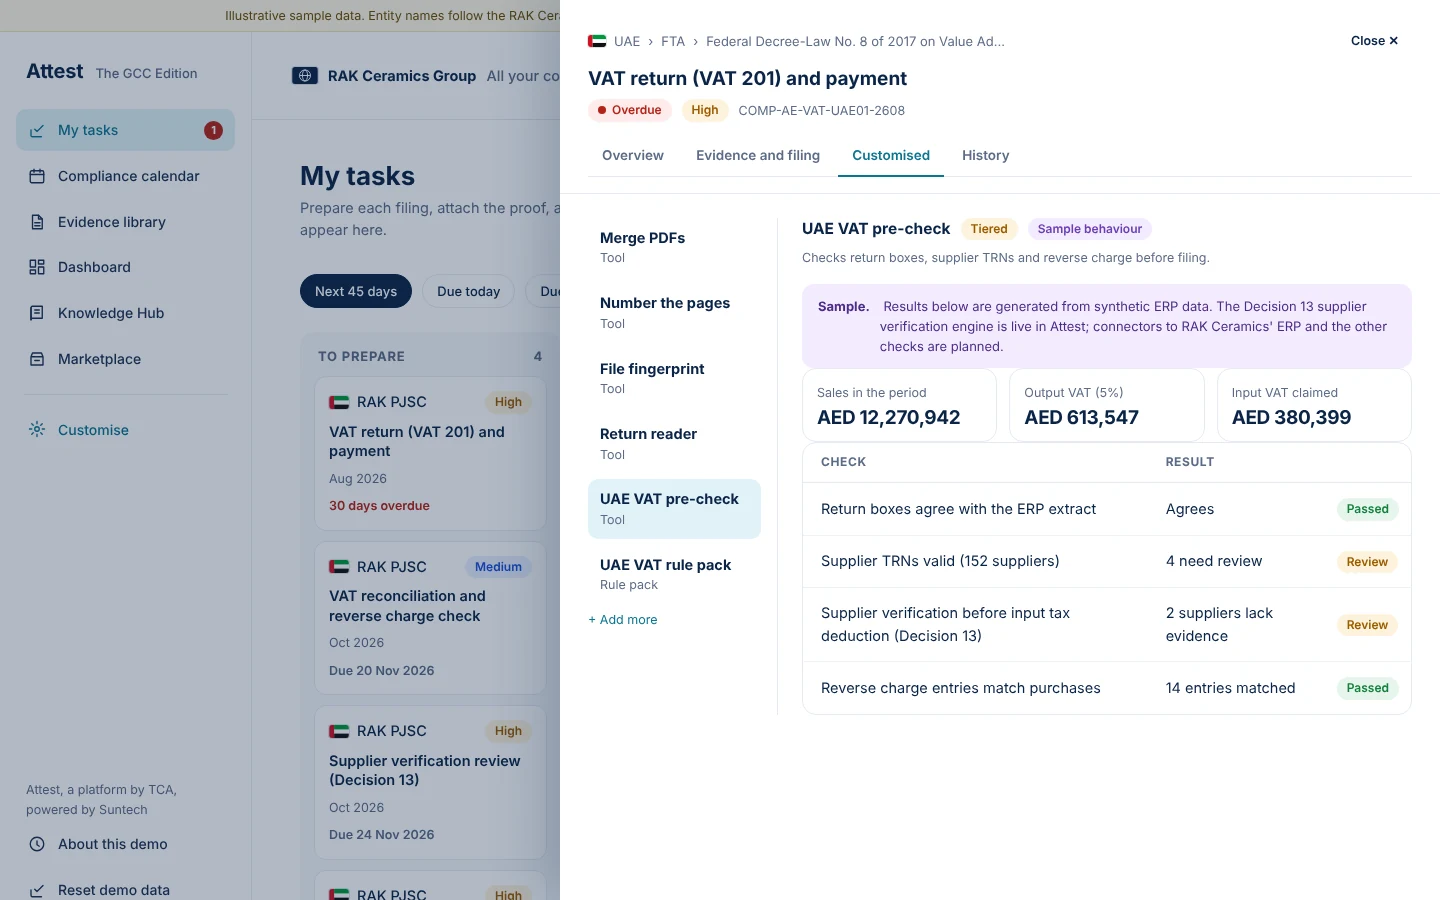The width and height of the screenshot is (1440, 900).
Task: Click the Customise gear icon
Action: coord(37,430)
